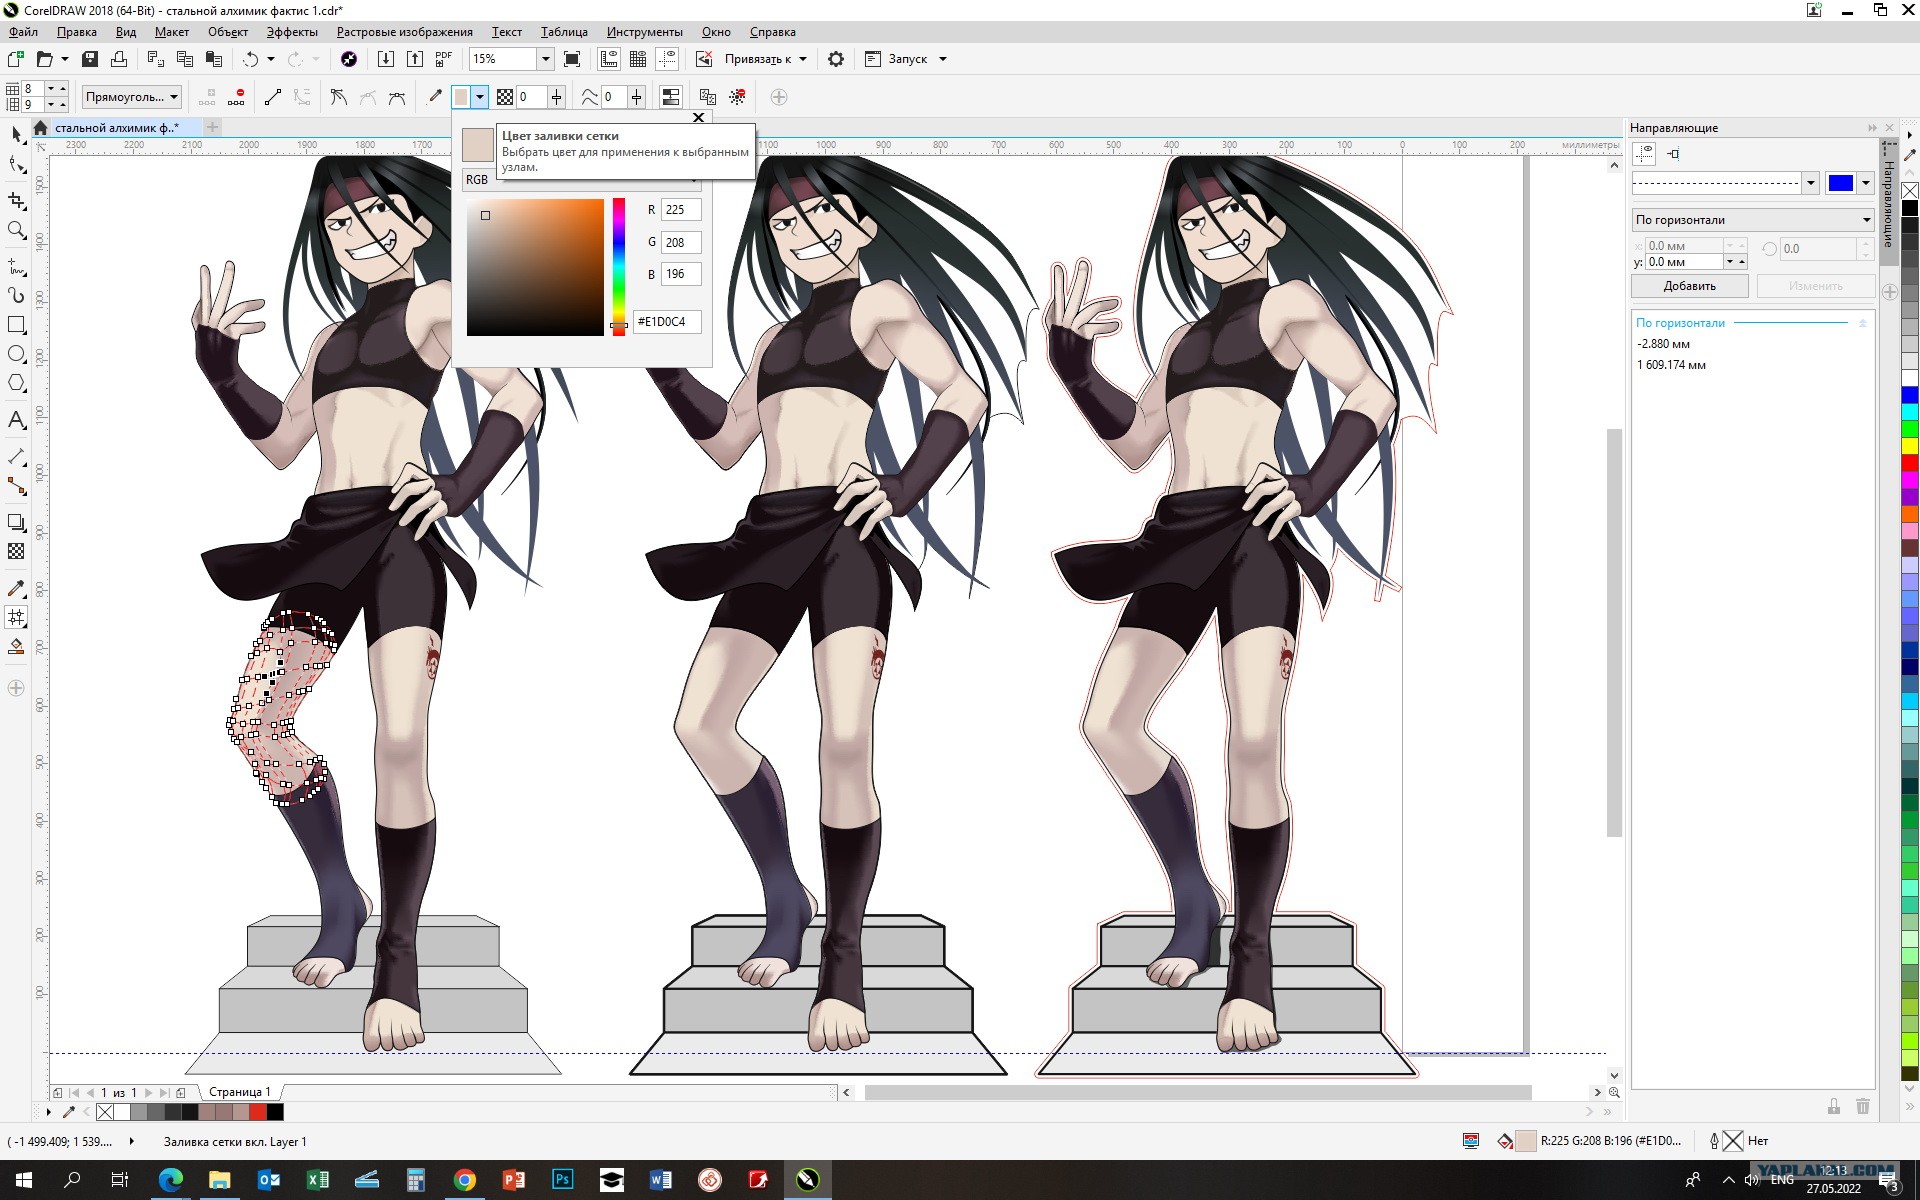Convert mesh segment to line

[x=272, y=97]
